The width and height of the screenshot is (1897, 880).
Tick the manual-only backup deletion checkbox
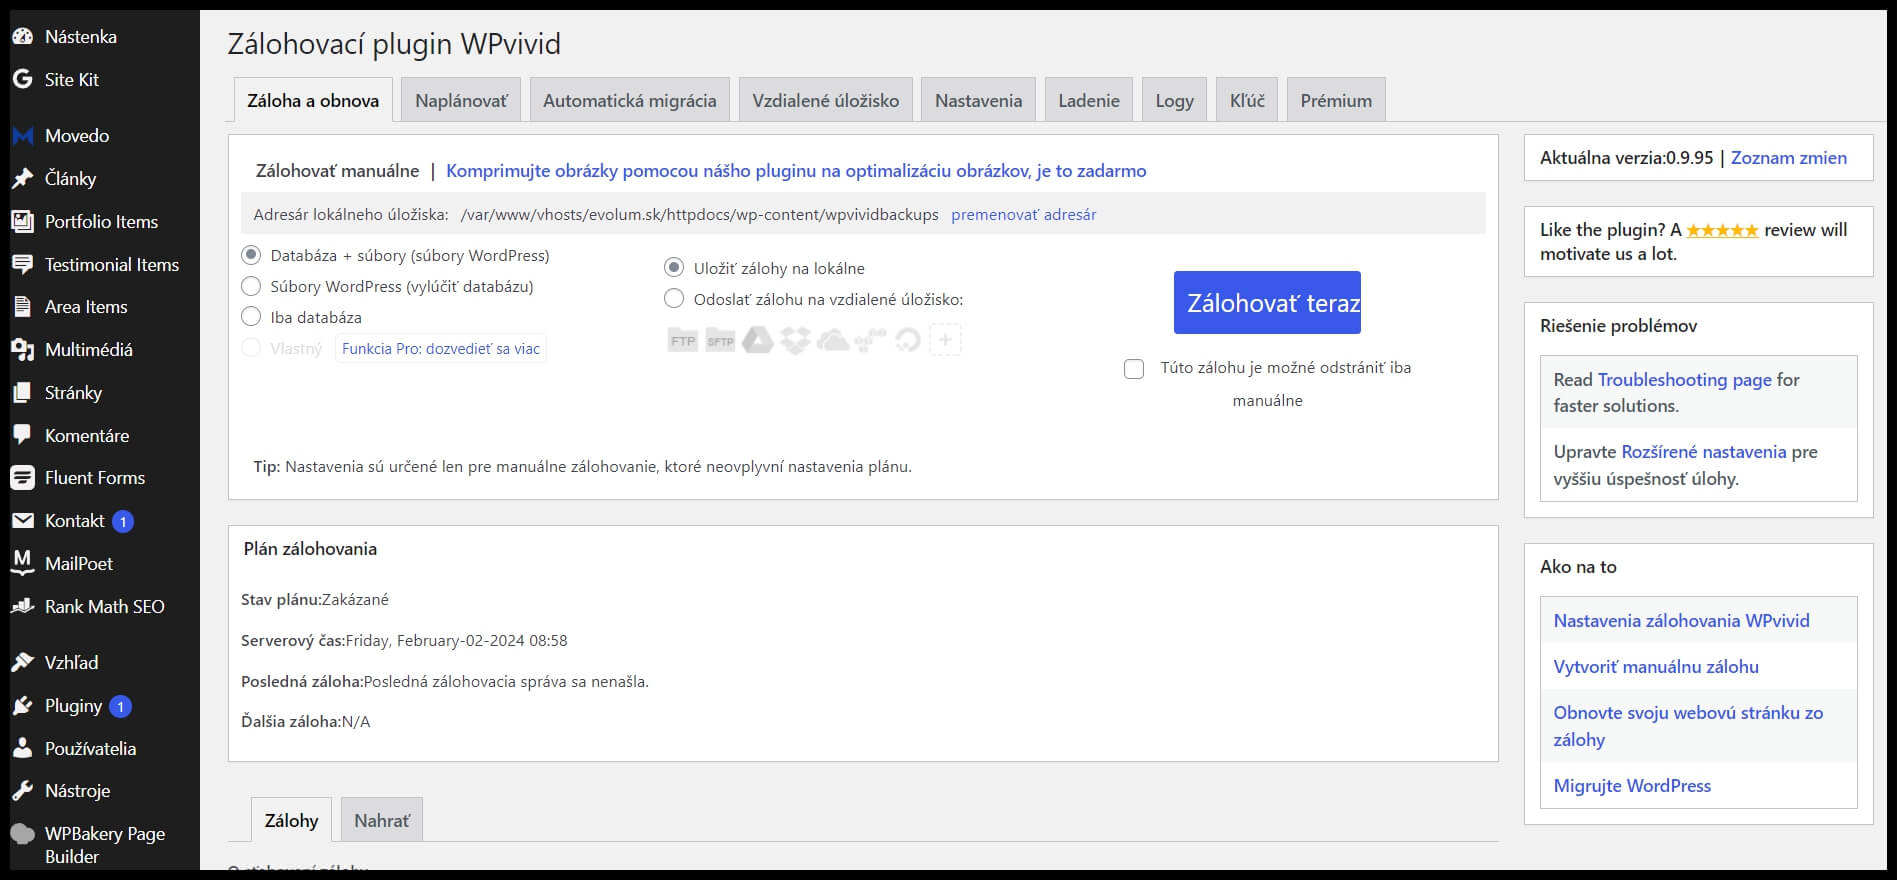tap(1134, 369)
